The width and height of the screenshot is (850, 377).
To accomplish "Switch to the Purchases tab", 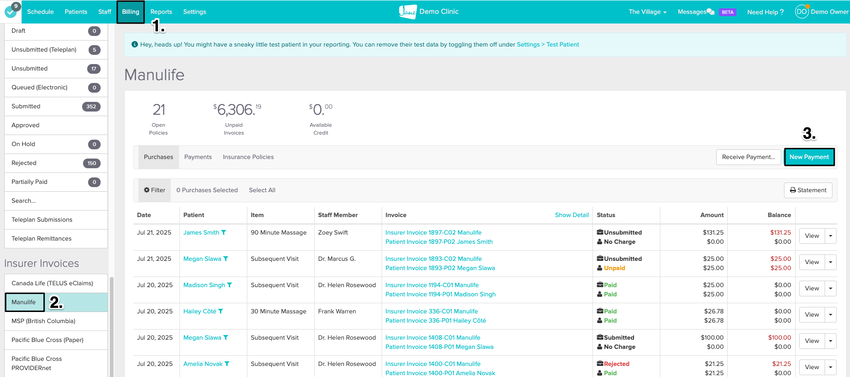I will [x=158, y=157].
